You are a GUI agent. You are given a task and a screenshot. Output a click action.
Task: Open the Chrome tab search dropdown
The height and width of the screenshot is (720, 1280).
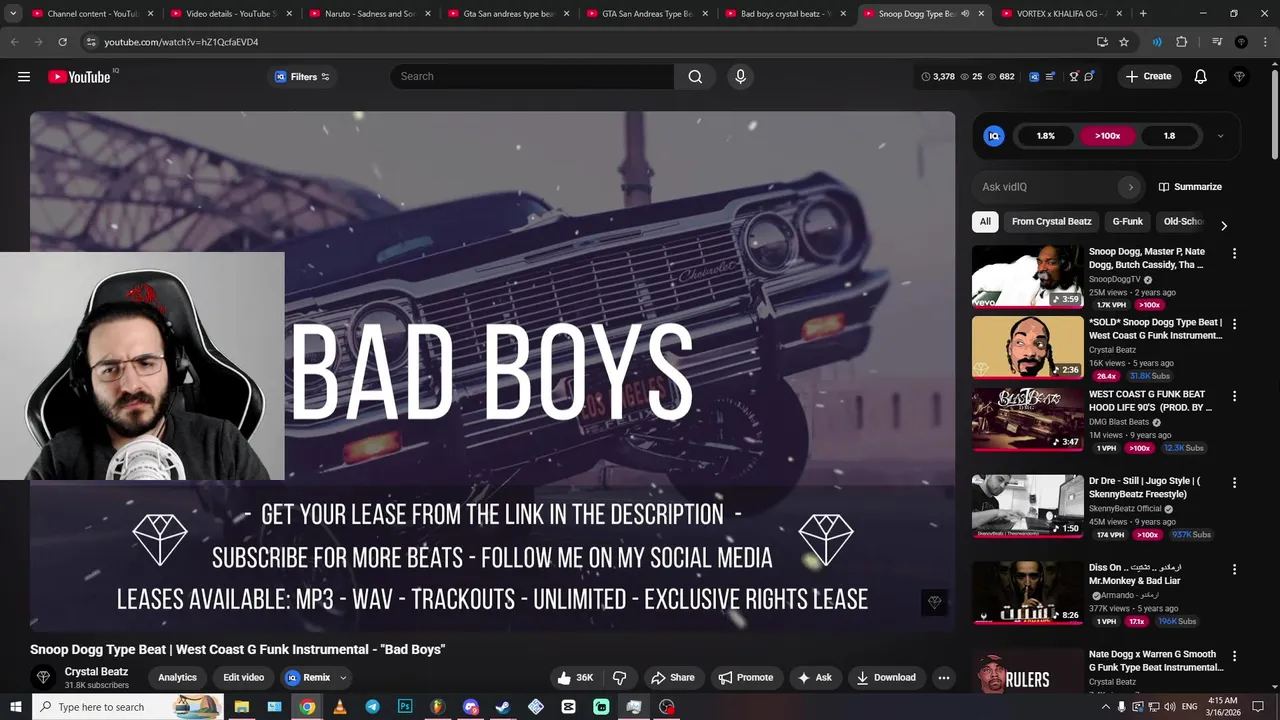click(x=13, y=14)
